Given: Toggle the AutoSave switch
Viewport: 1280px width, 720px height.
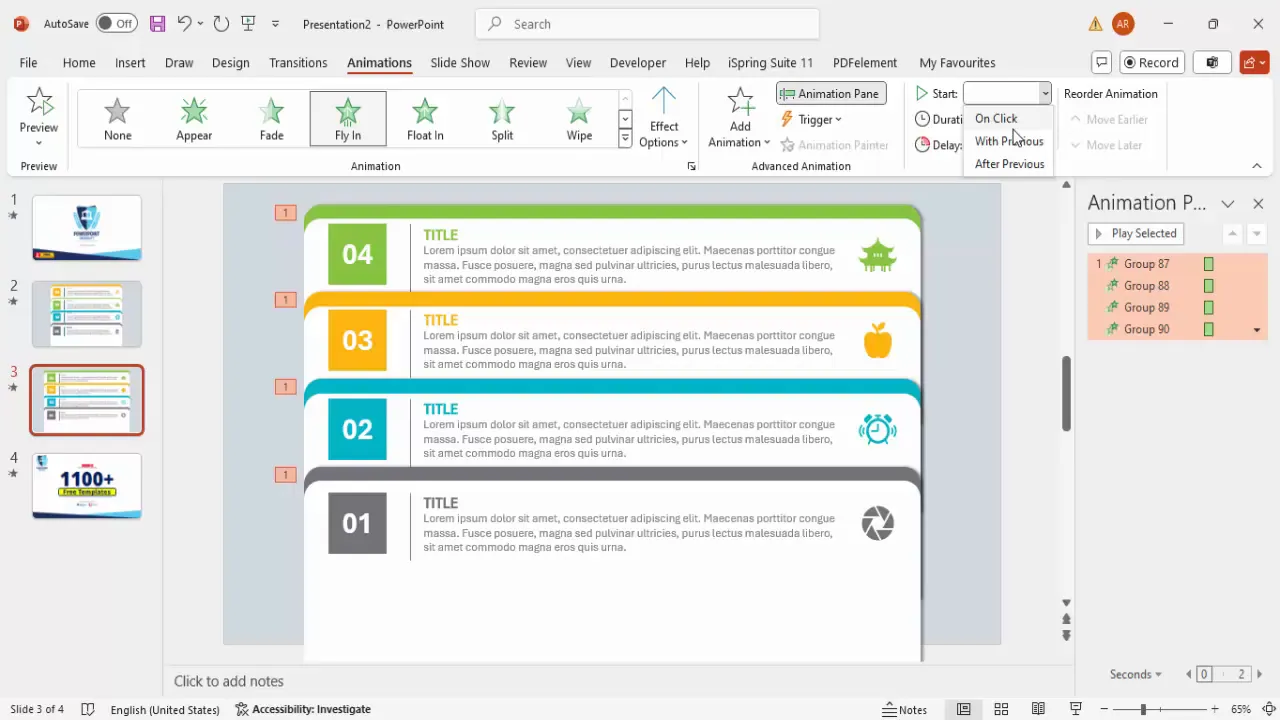Looking at the screenshot, I should 116,23.
